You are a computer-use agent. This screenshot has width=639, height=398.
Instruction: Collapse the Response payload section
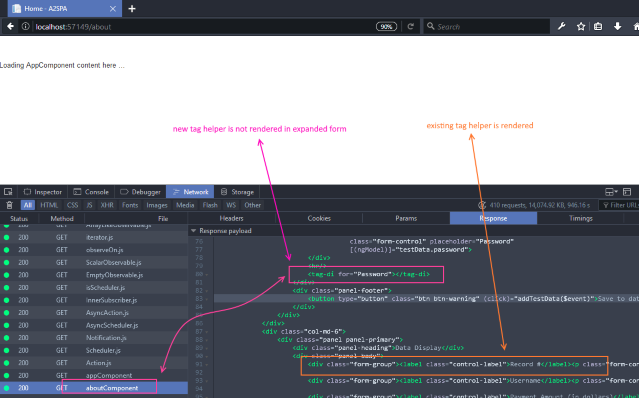194,231
